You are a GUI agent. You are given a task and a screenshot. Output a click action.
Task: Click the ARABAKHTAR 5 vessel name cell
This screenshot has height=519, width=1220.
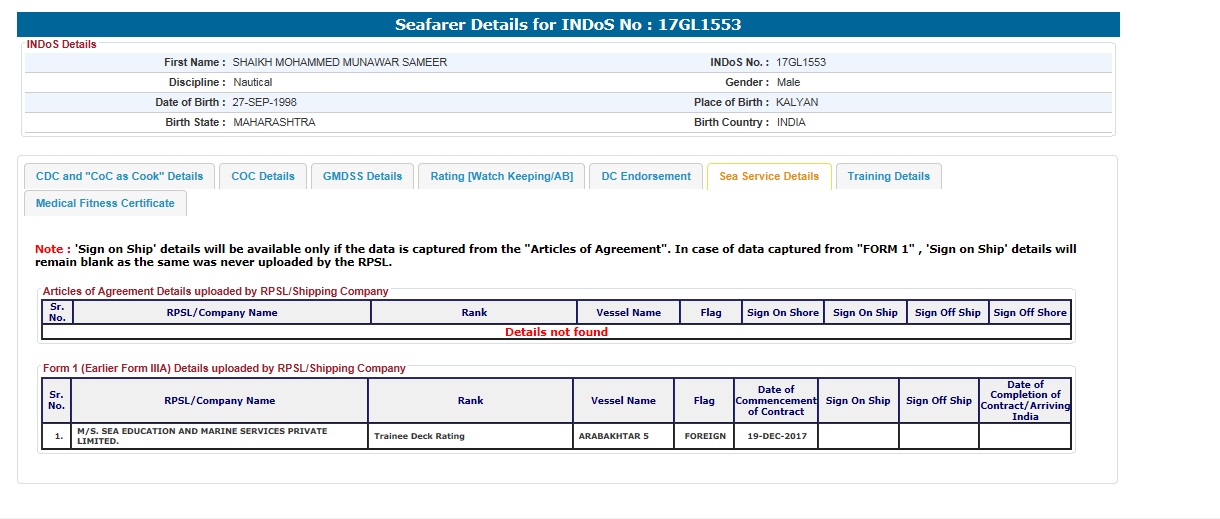point(613,436)
